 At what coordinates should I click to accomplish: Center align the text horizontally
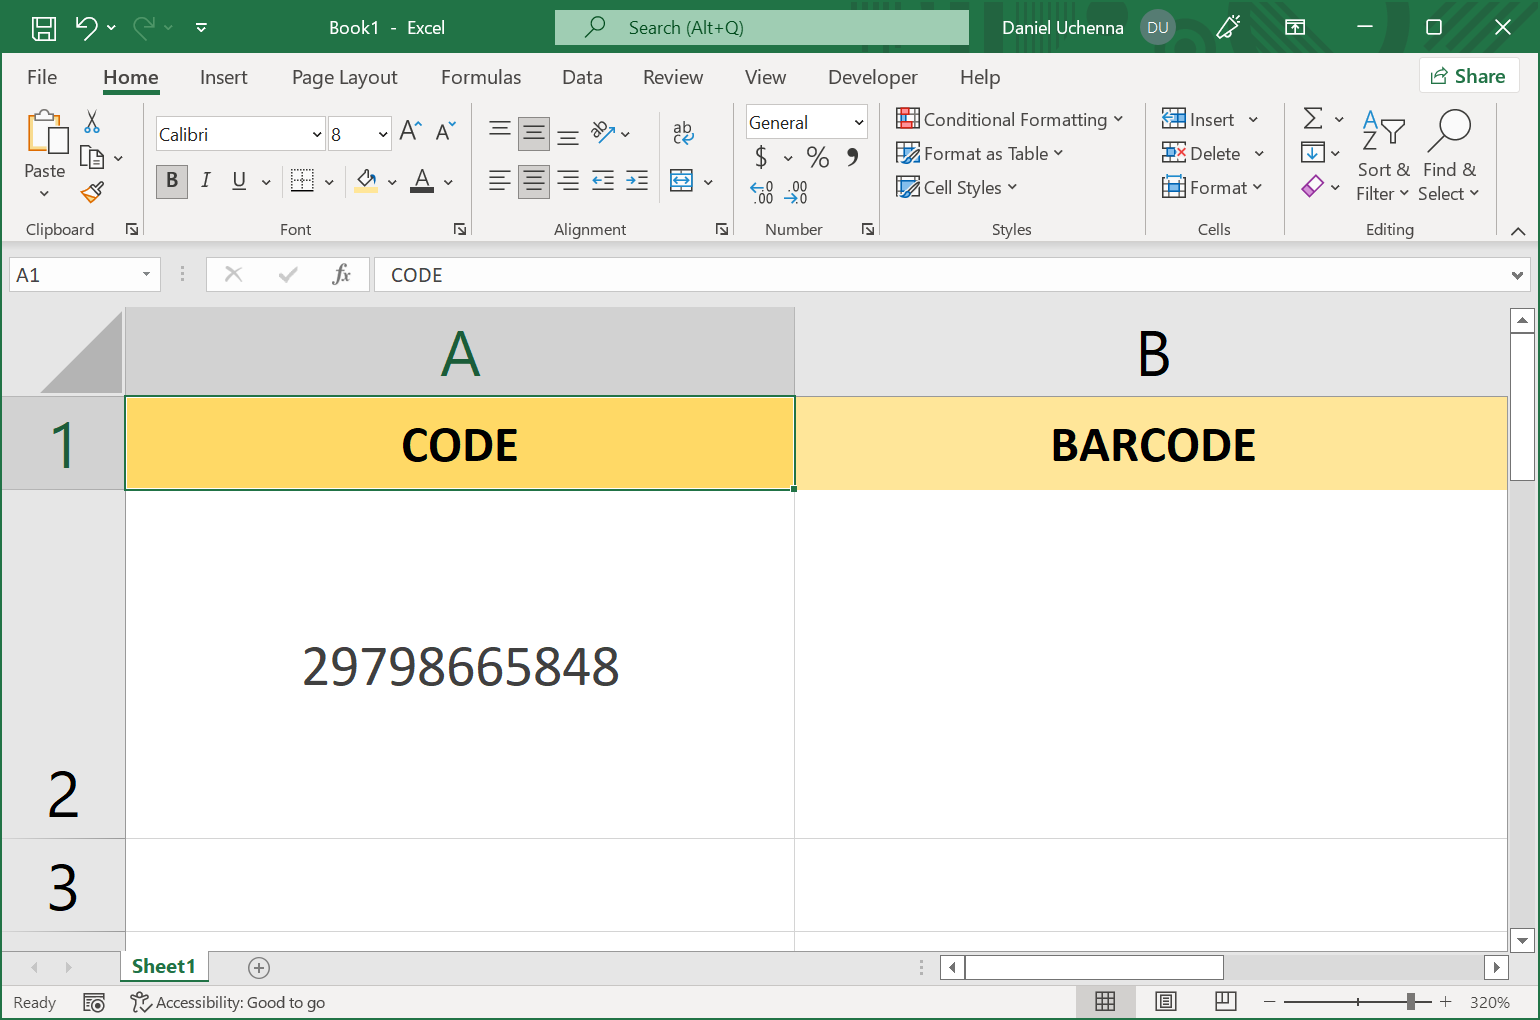533,181
